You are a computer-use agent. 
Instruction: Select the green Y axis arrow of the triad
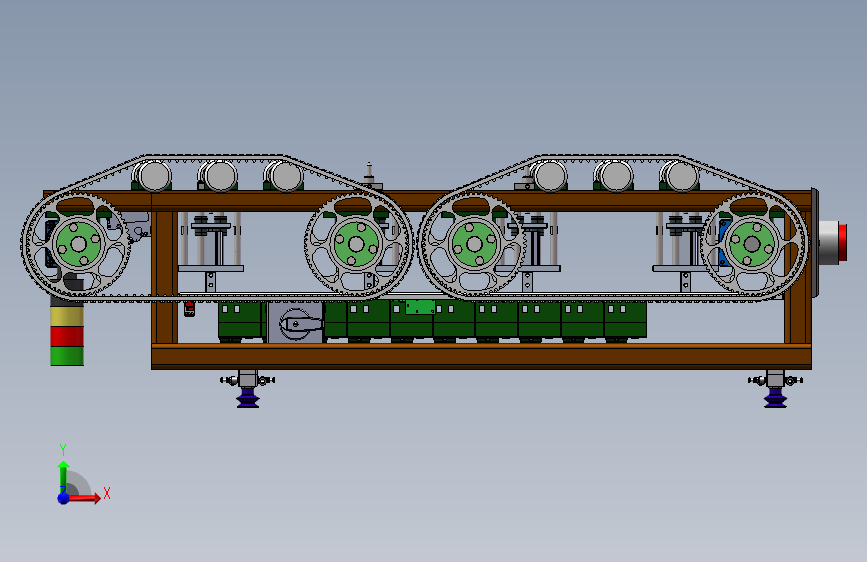click(63, 476)
